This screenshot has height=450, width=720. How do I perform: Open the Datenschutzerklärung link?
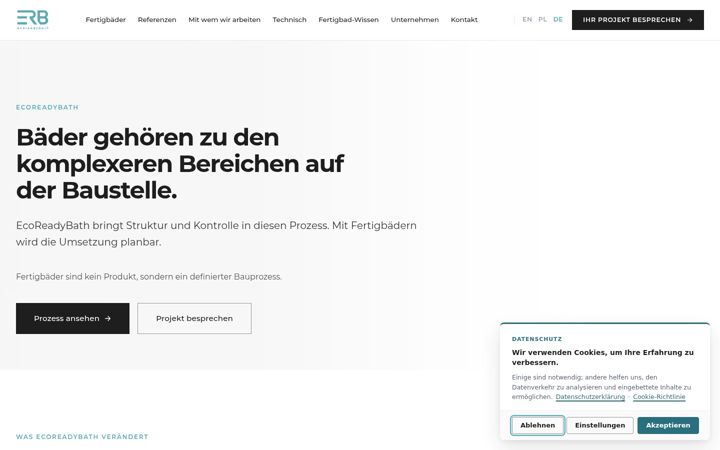pyautogui.click(x=590, y=397)
